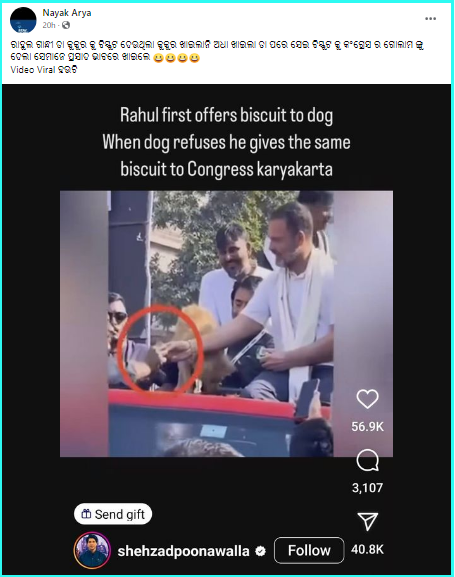The image size is (455, 577).
Task: Share the reel with the paper plane icon
Action: 367,521
